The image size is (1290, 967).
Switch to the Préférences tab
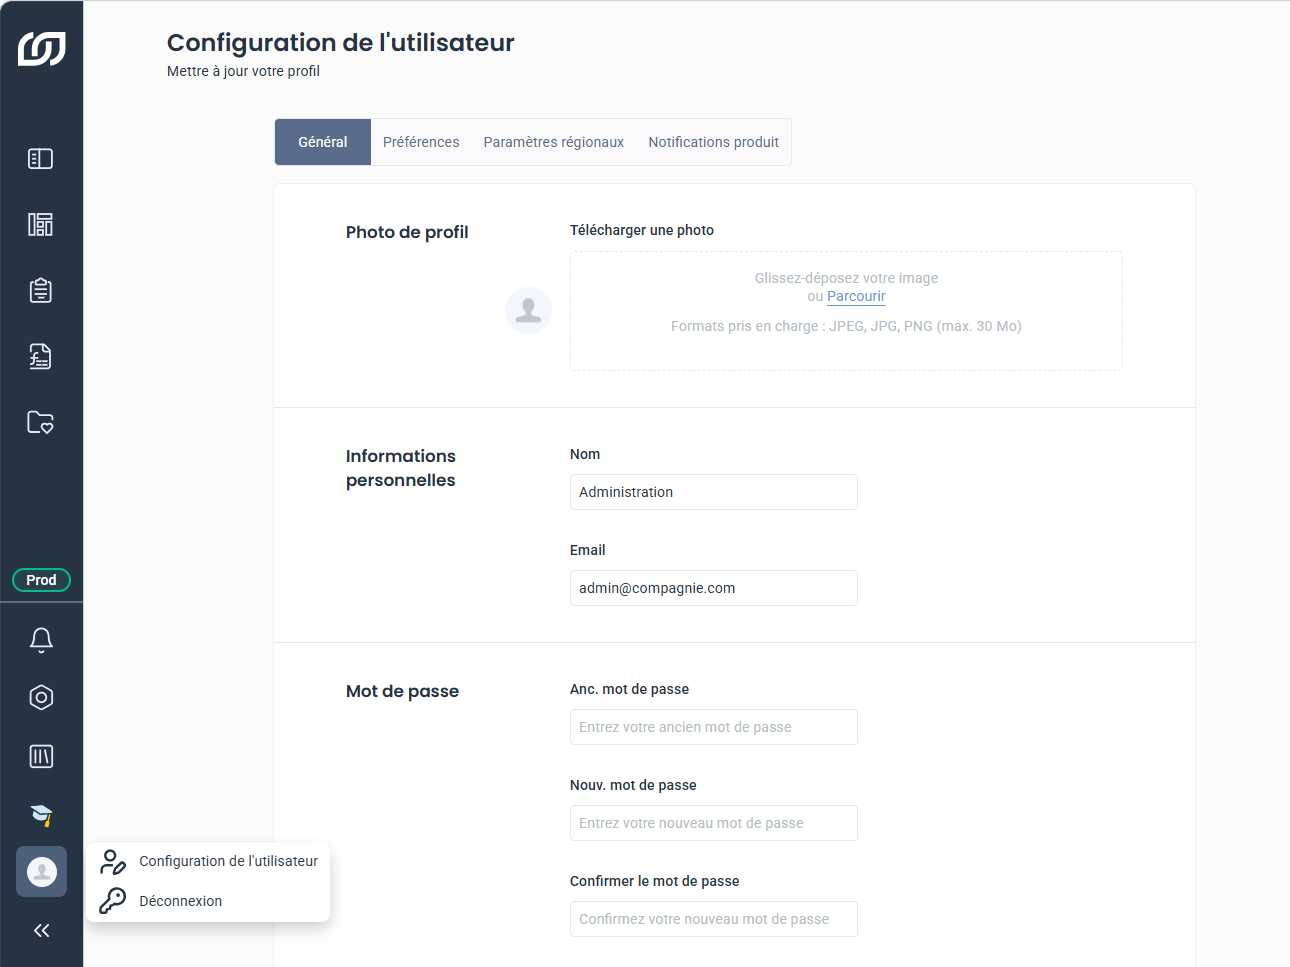pyautogui.click(x=421, y=142)
